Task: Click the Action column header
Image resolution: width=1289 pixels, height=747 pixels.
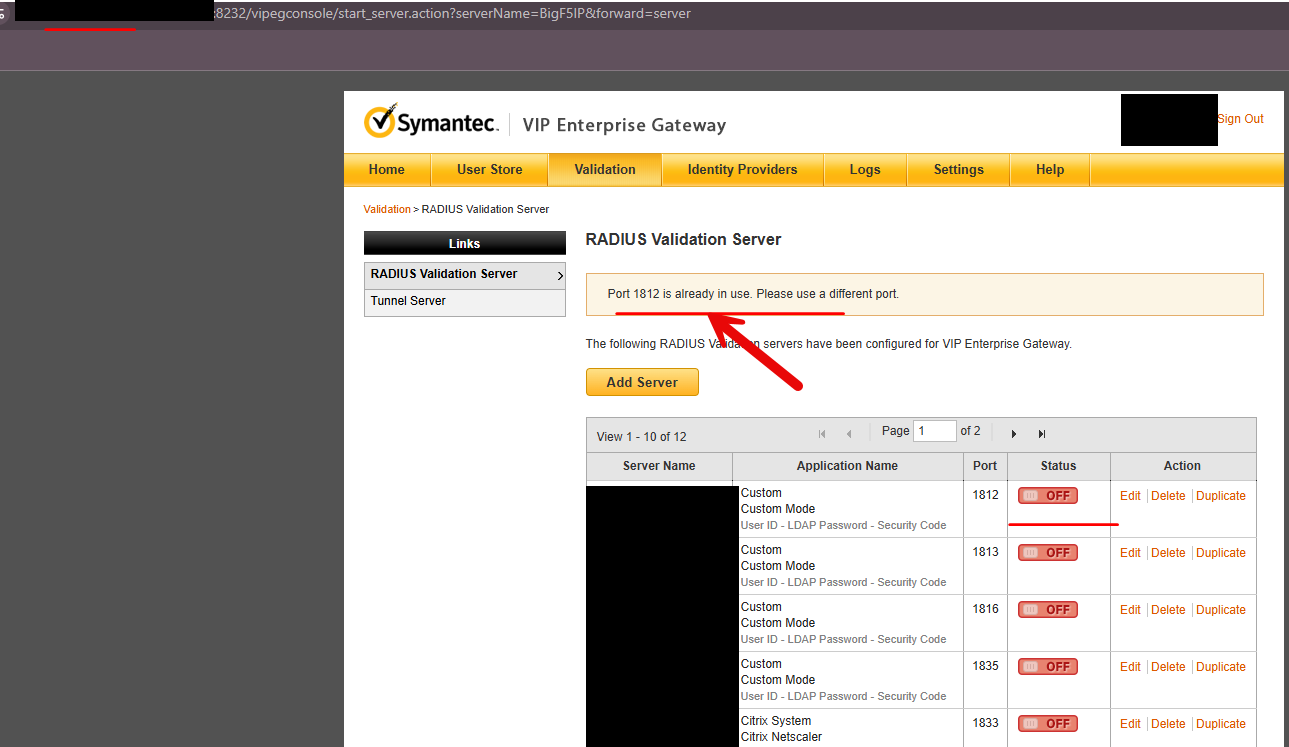Action: (1182, 466)
